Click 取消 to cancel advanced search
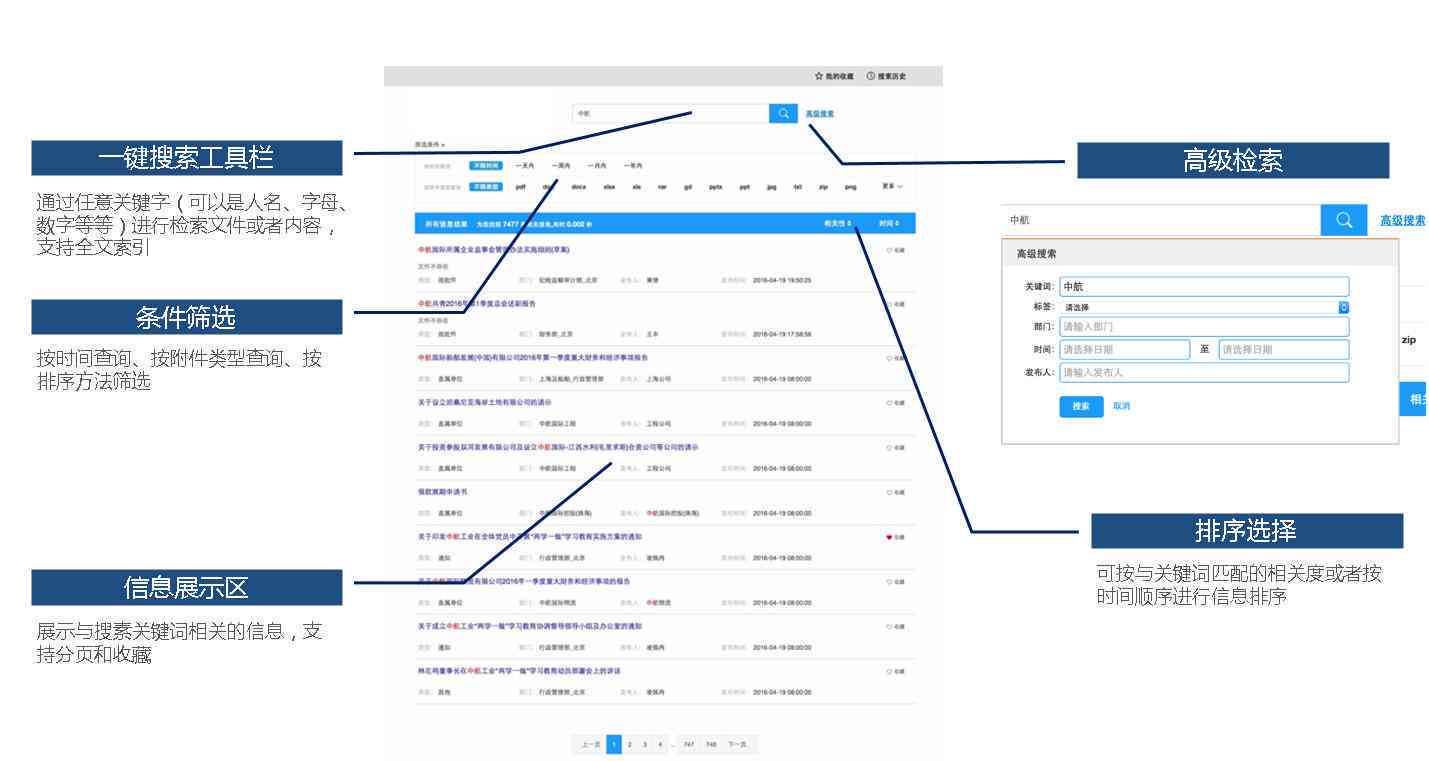 (x=1121, y=406)
